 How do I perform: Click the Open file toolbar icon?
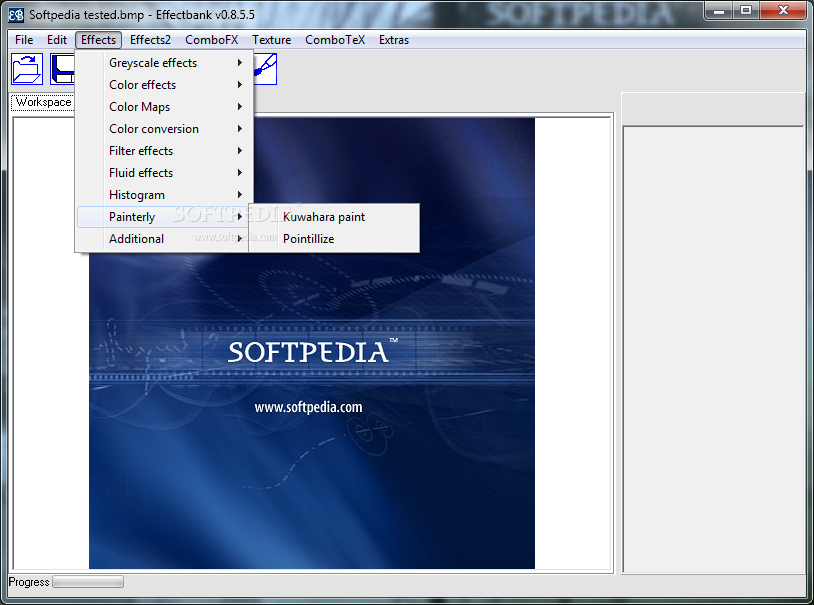pos(27,69)
